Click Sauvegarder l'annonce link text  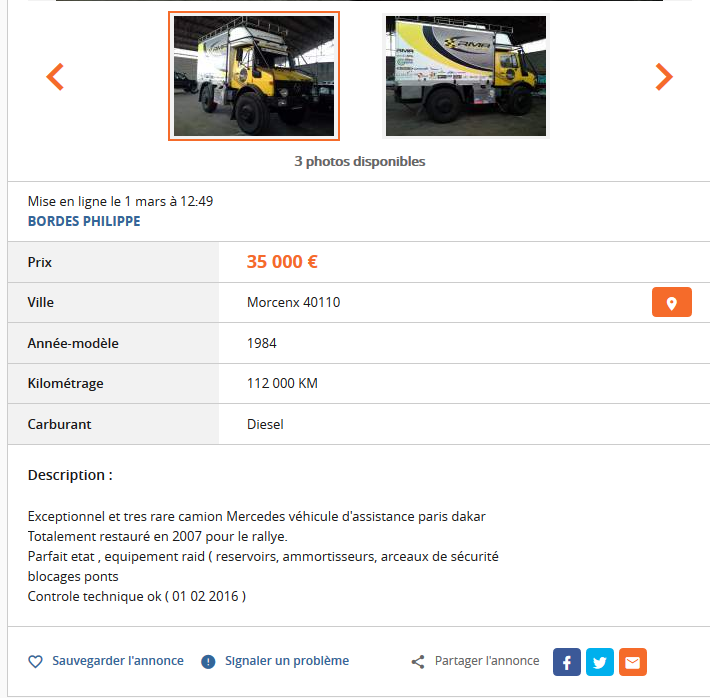[118, 661]
